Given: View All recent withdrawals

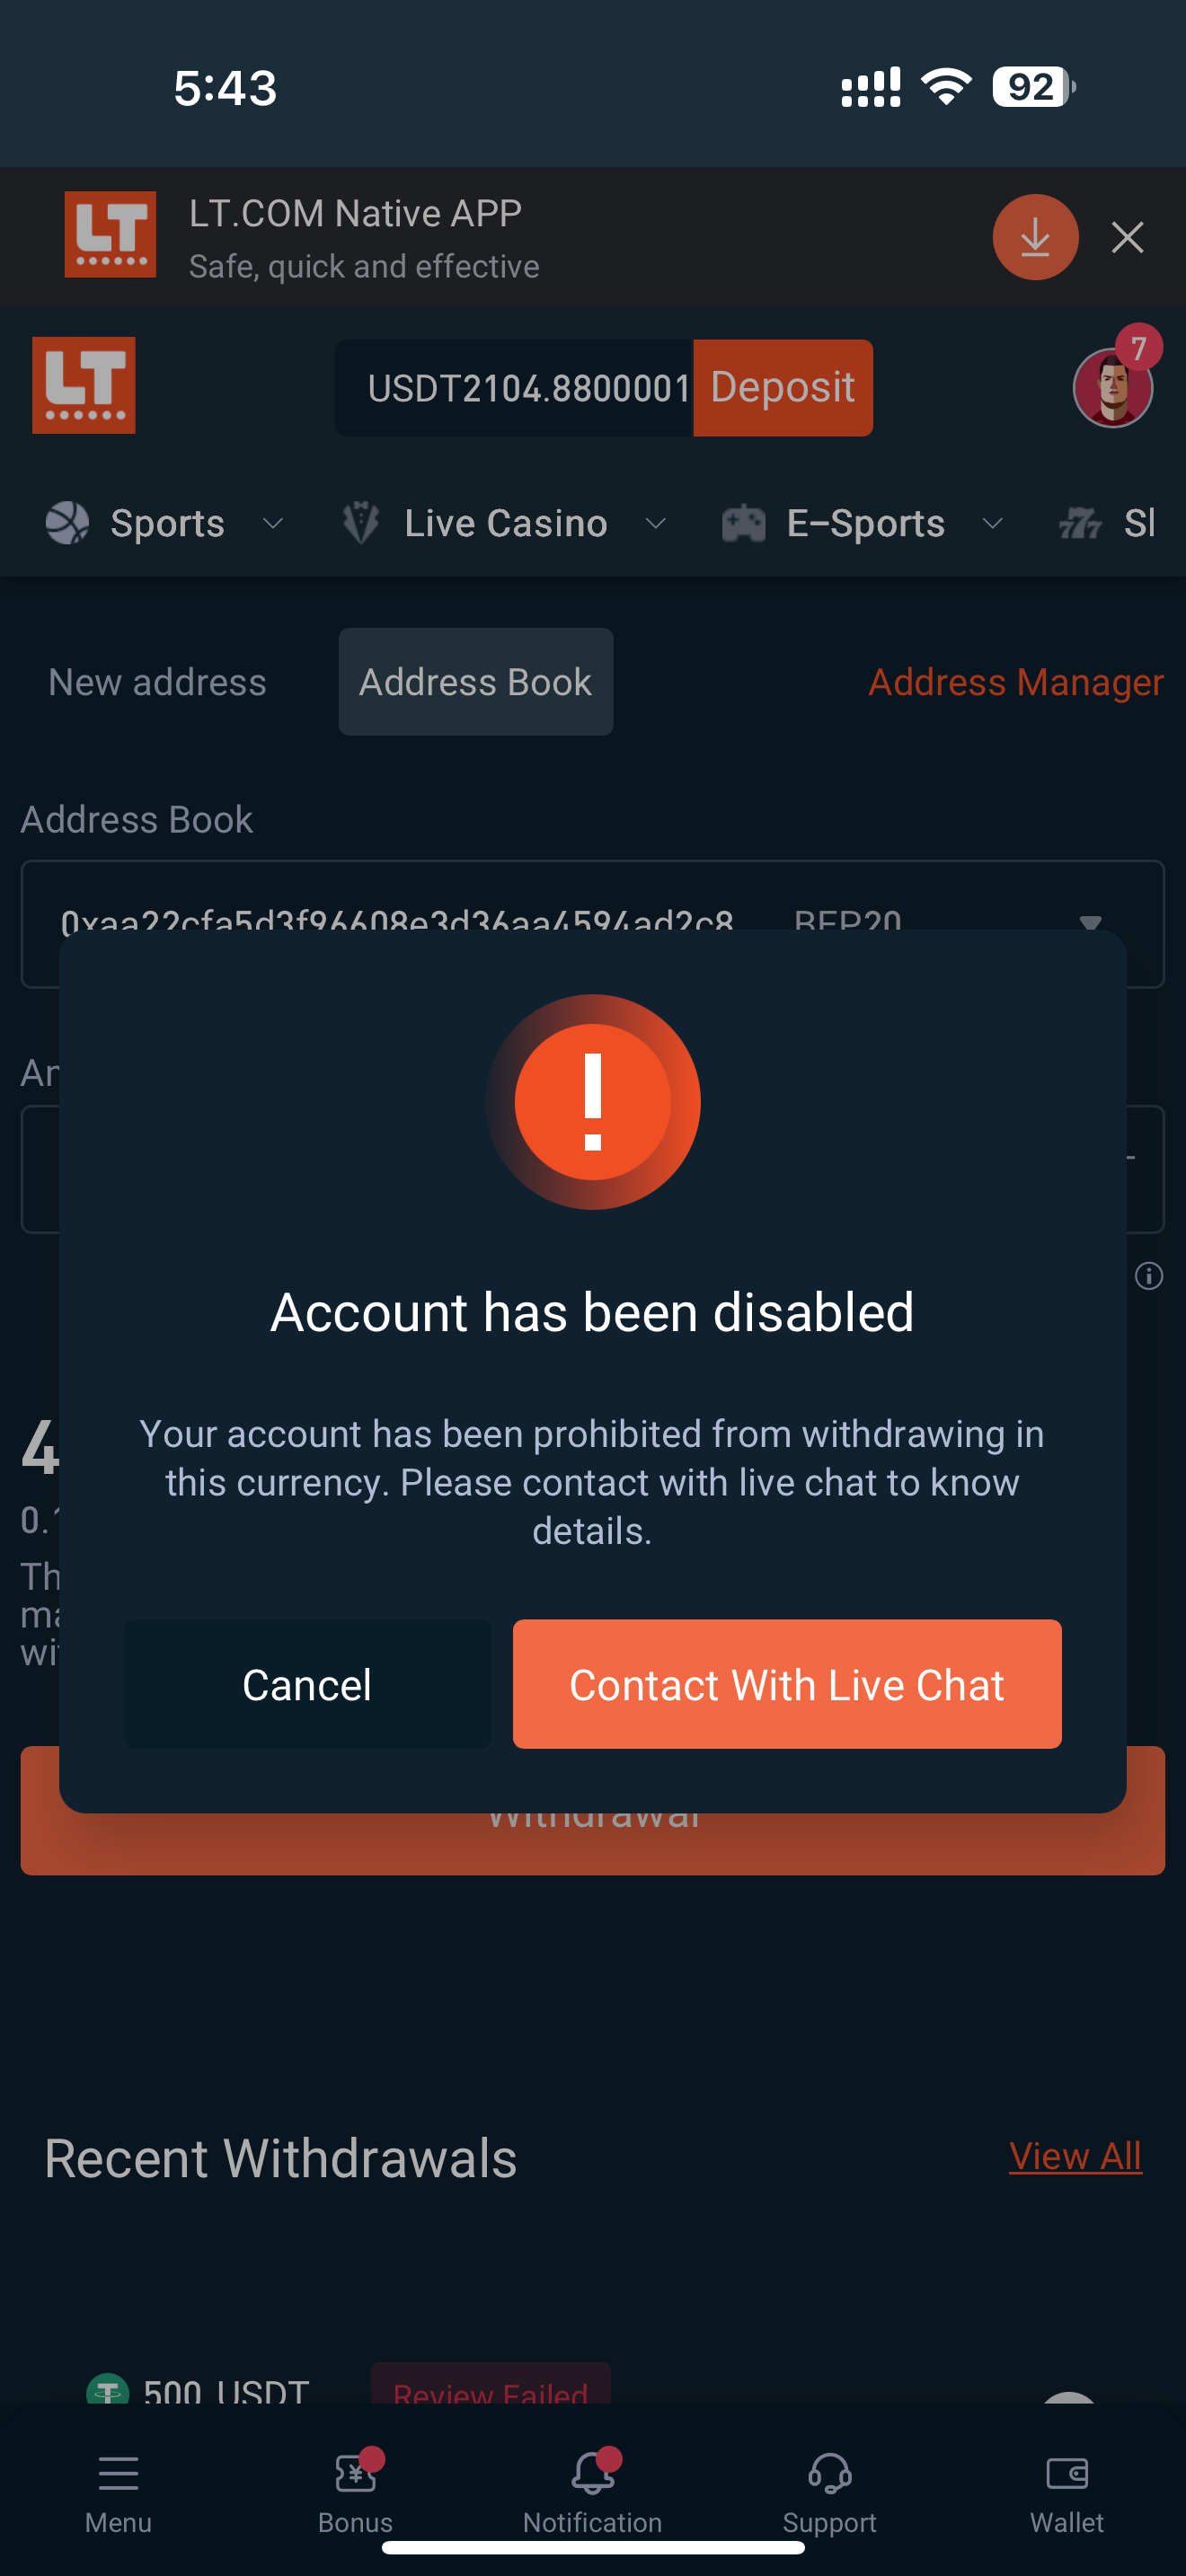Looking at the screenshot, I should pos(1075,2156).
